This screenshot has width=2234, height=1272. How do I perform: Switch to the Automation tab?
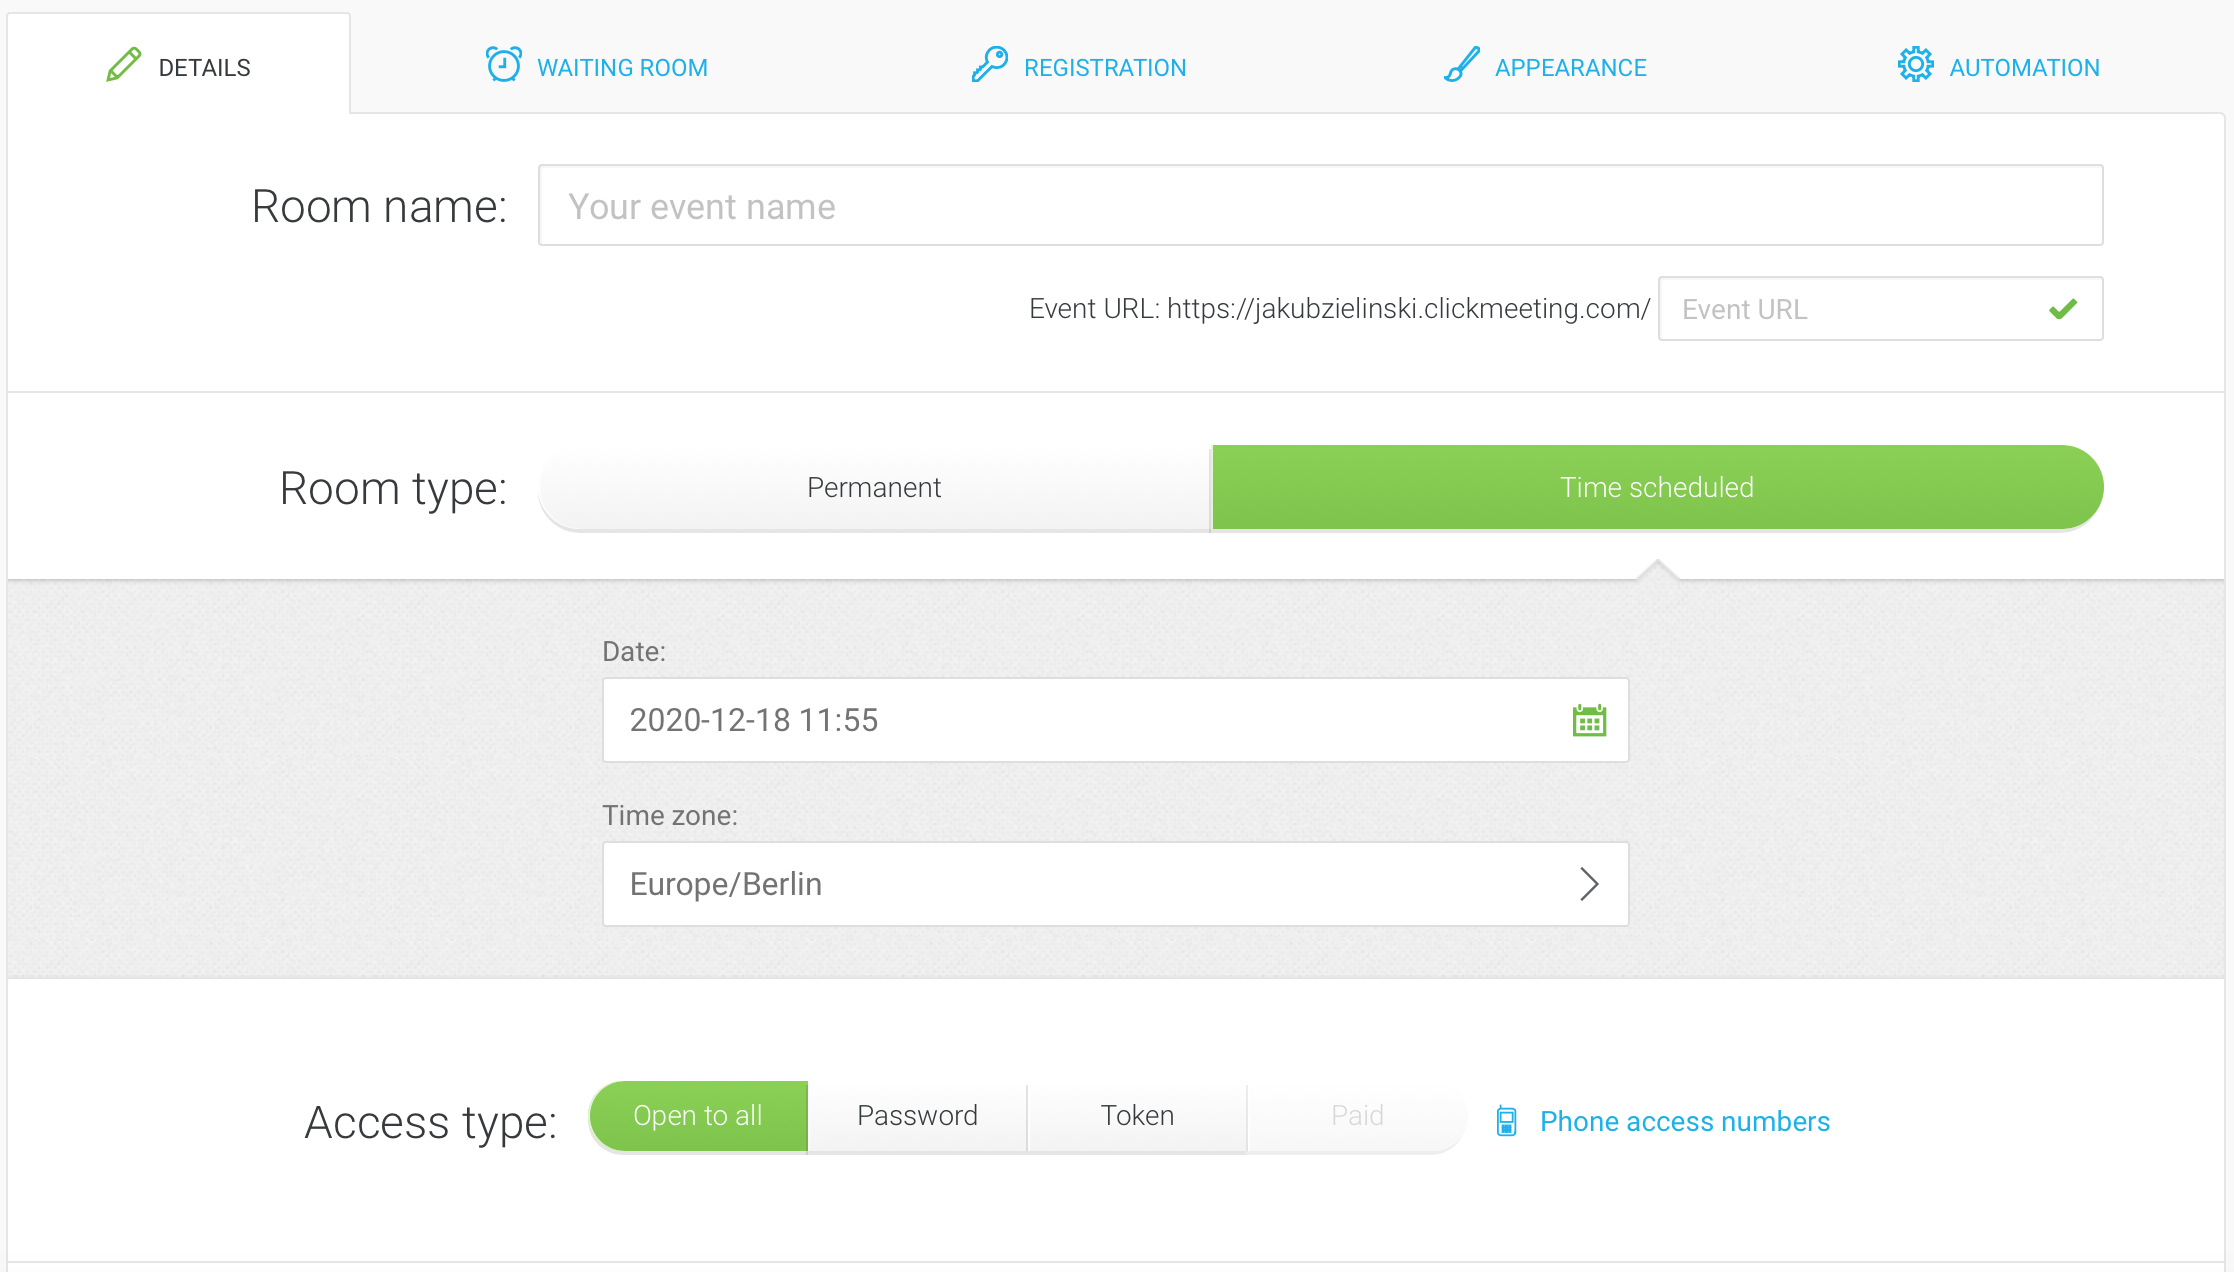pos(1999,67)
